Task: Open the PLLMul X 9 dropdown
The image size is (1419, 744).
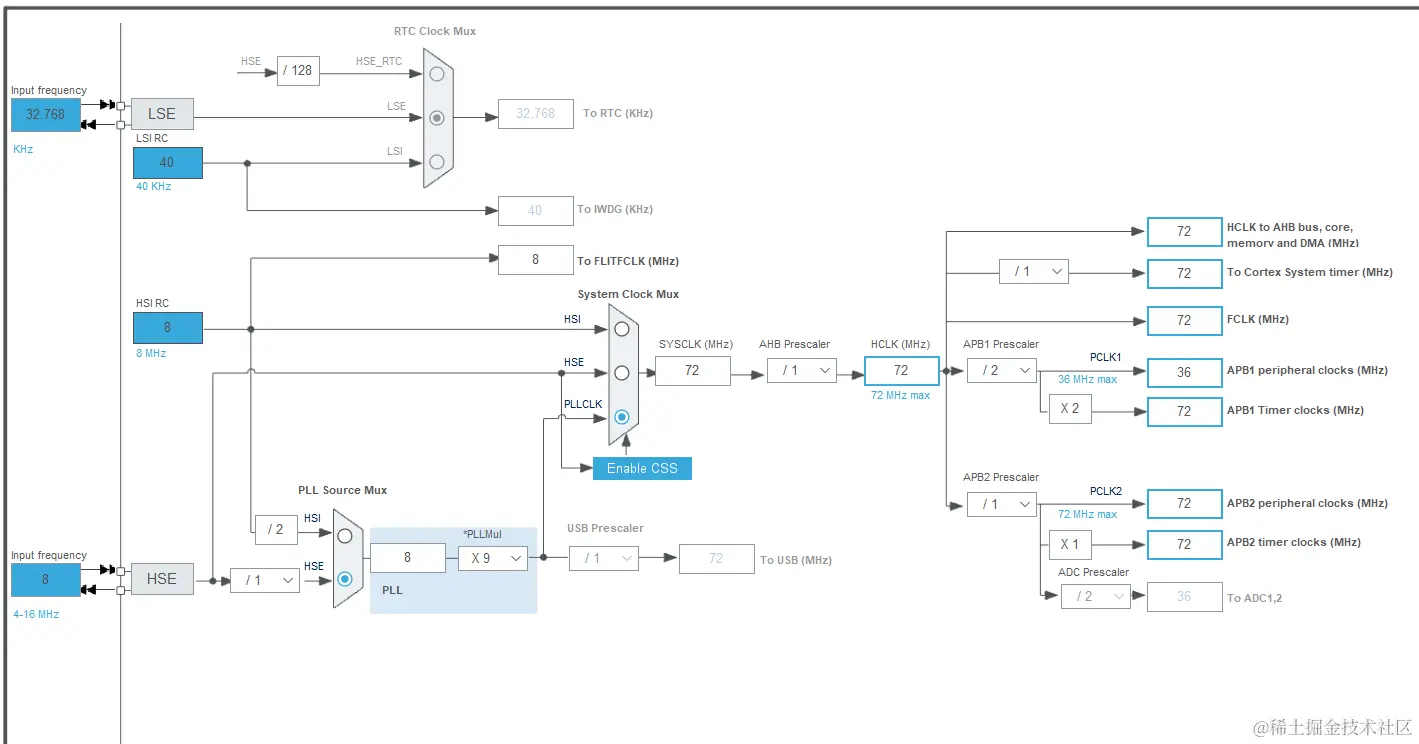Action: pyautogui.click(x=492, y=558)
